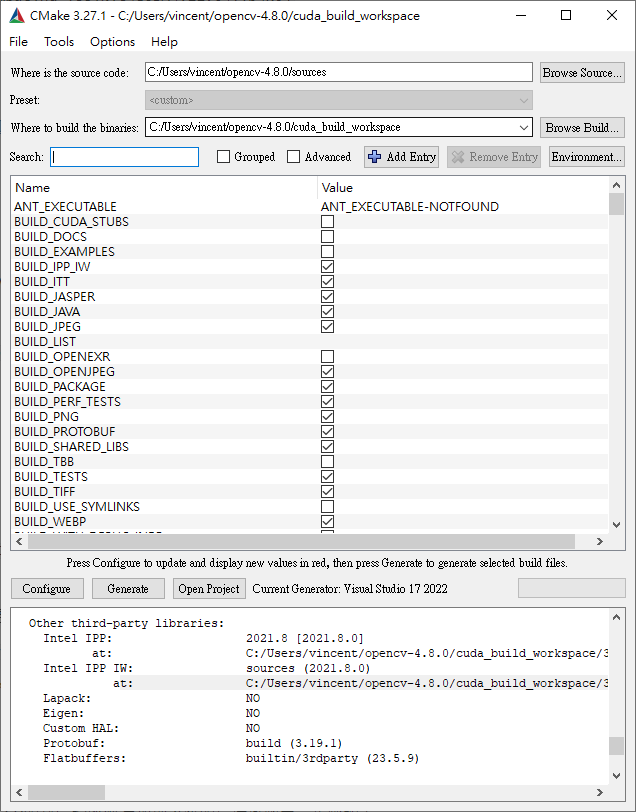Focus the source code path field
Screen dimensions: 636x812
pos(339,72)
